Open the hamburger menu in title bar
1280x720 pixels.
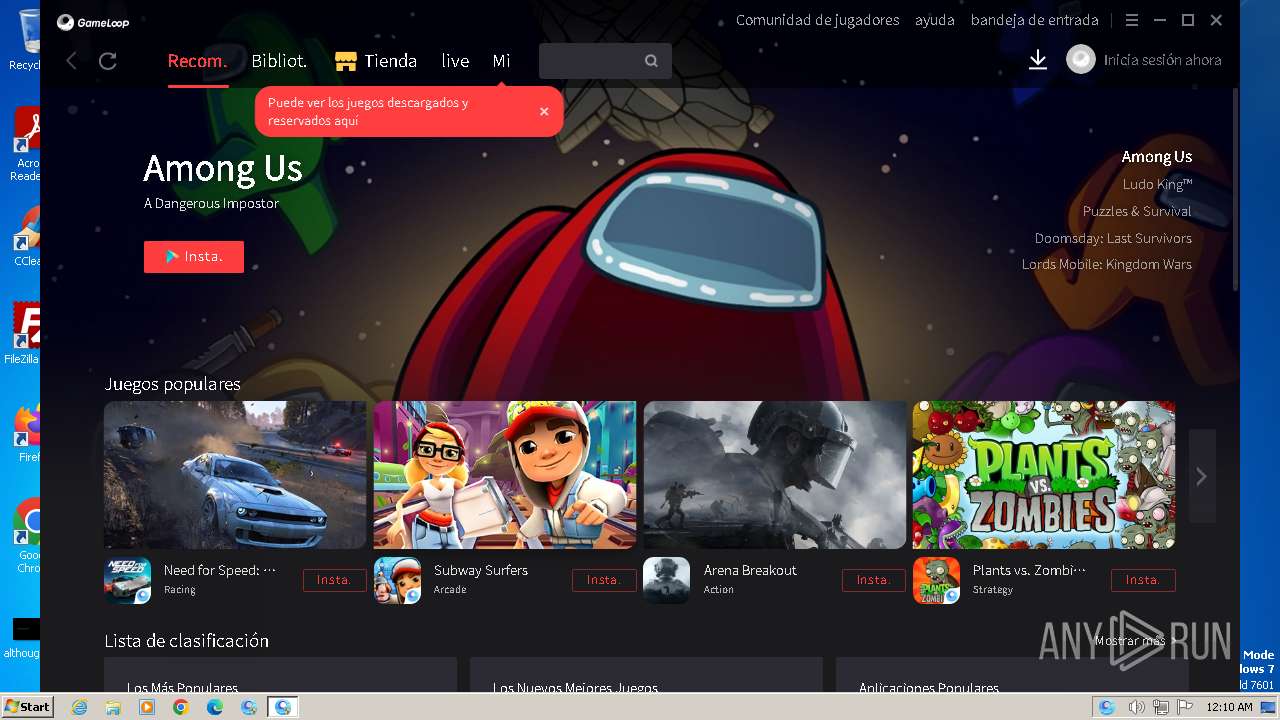click(x=1132, y=20)
